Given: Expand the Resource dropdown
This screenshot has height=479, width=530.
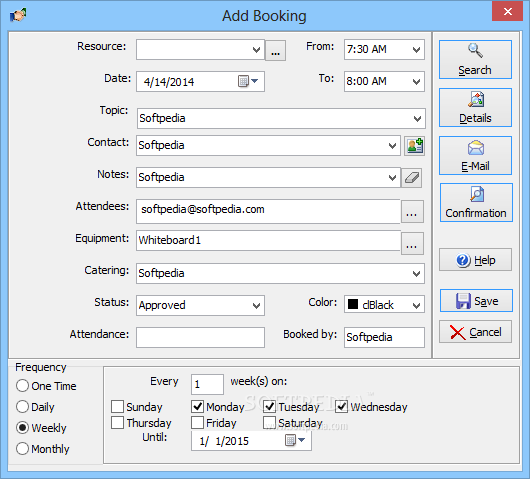Looking at the screenshot, I should tap(256, 50).
